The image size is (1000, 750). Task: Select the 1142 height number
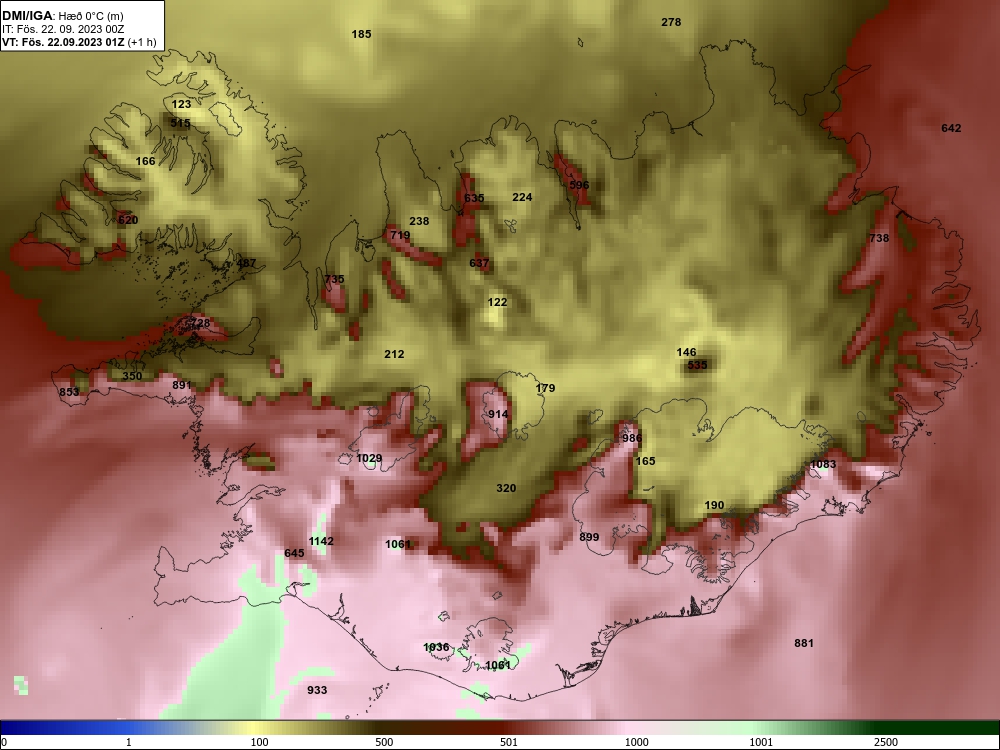321,541
